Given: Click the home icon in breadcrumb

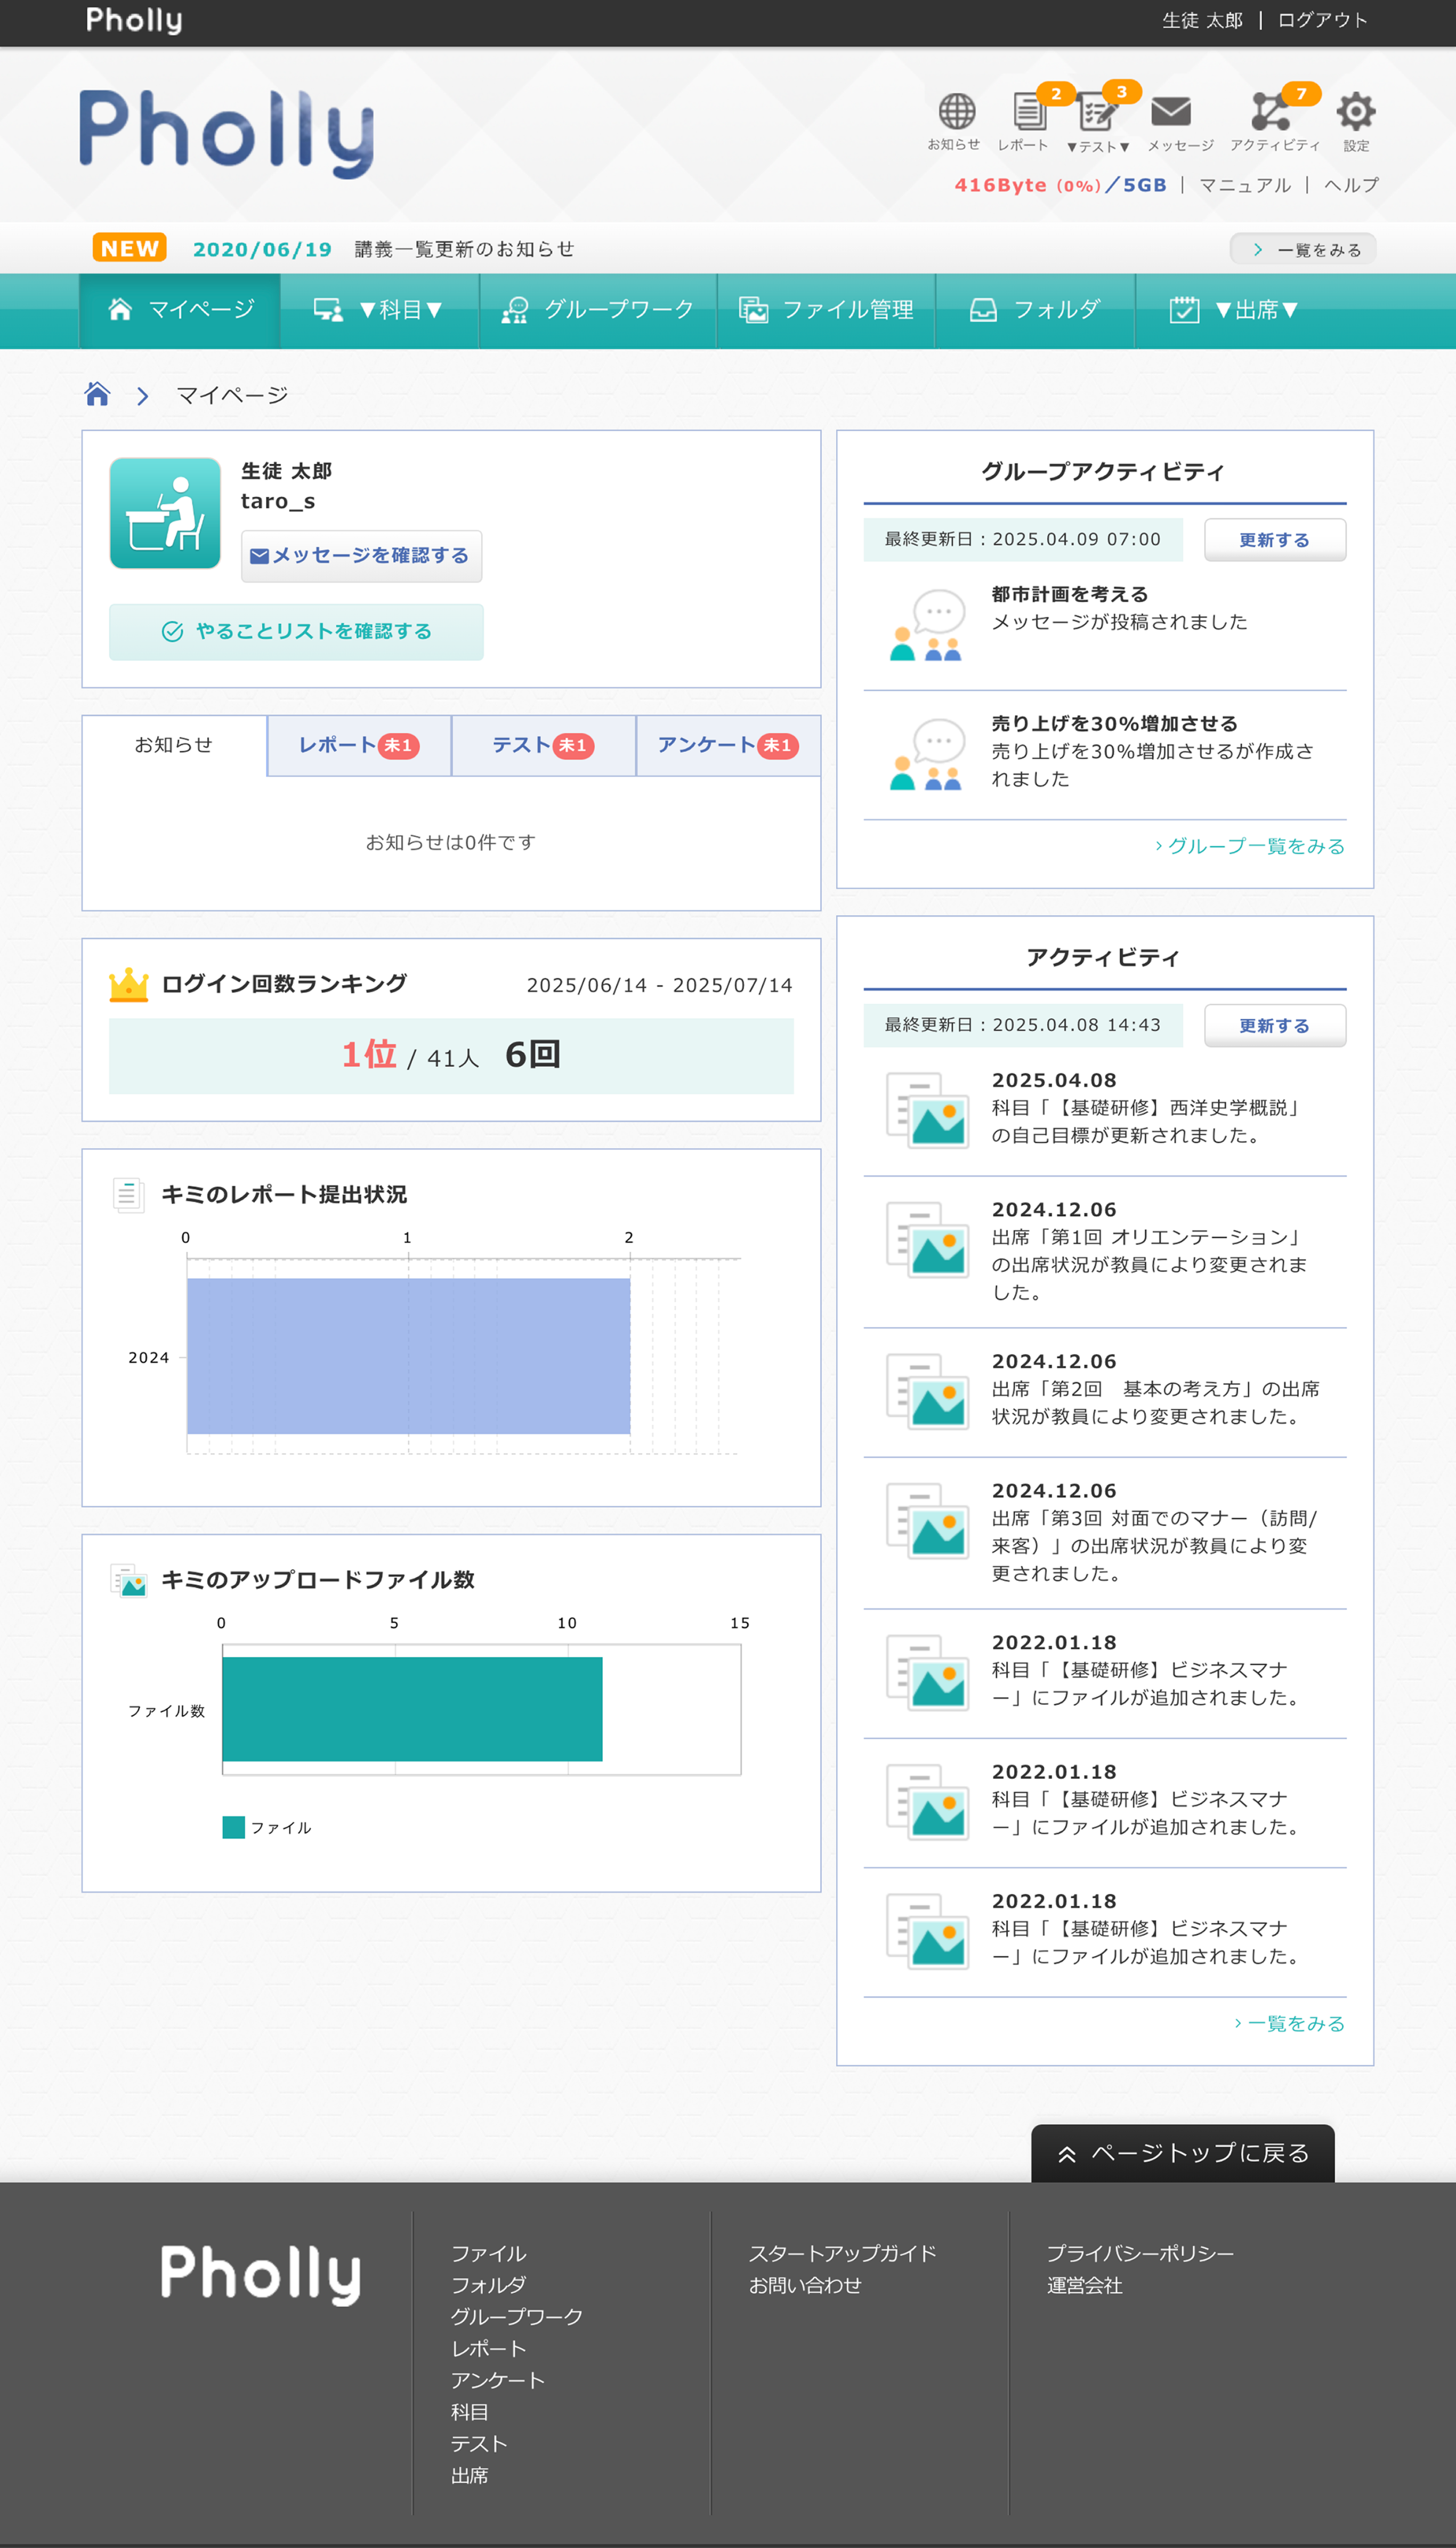Looking at the screenshot, I should coord(97,395).
